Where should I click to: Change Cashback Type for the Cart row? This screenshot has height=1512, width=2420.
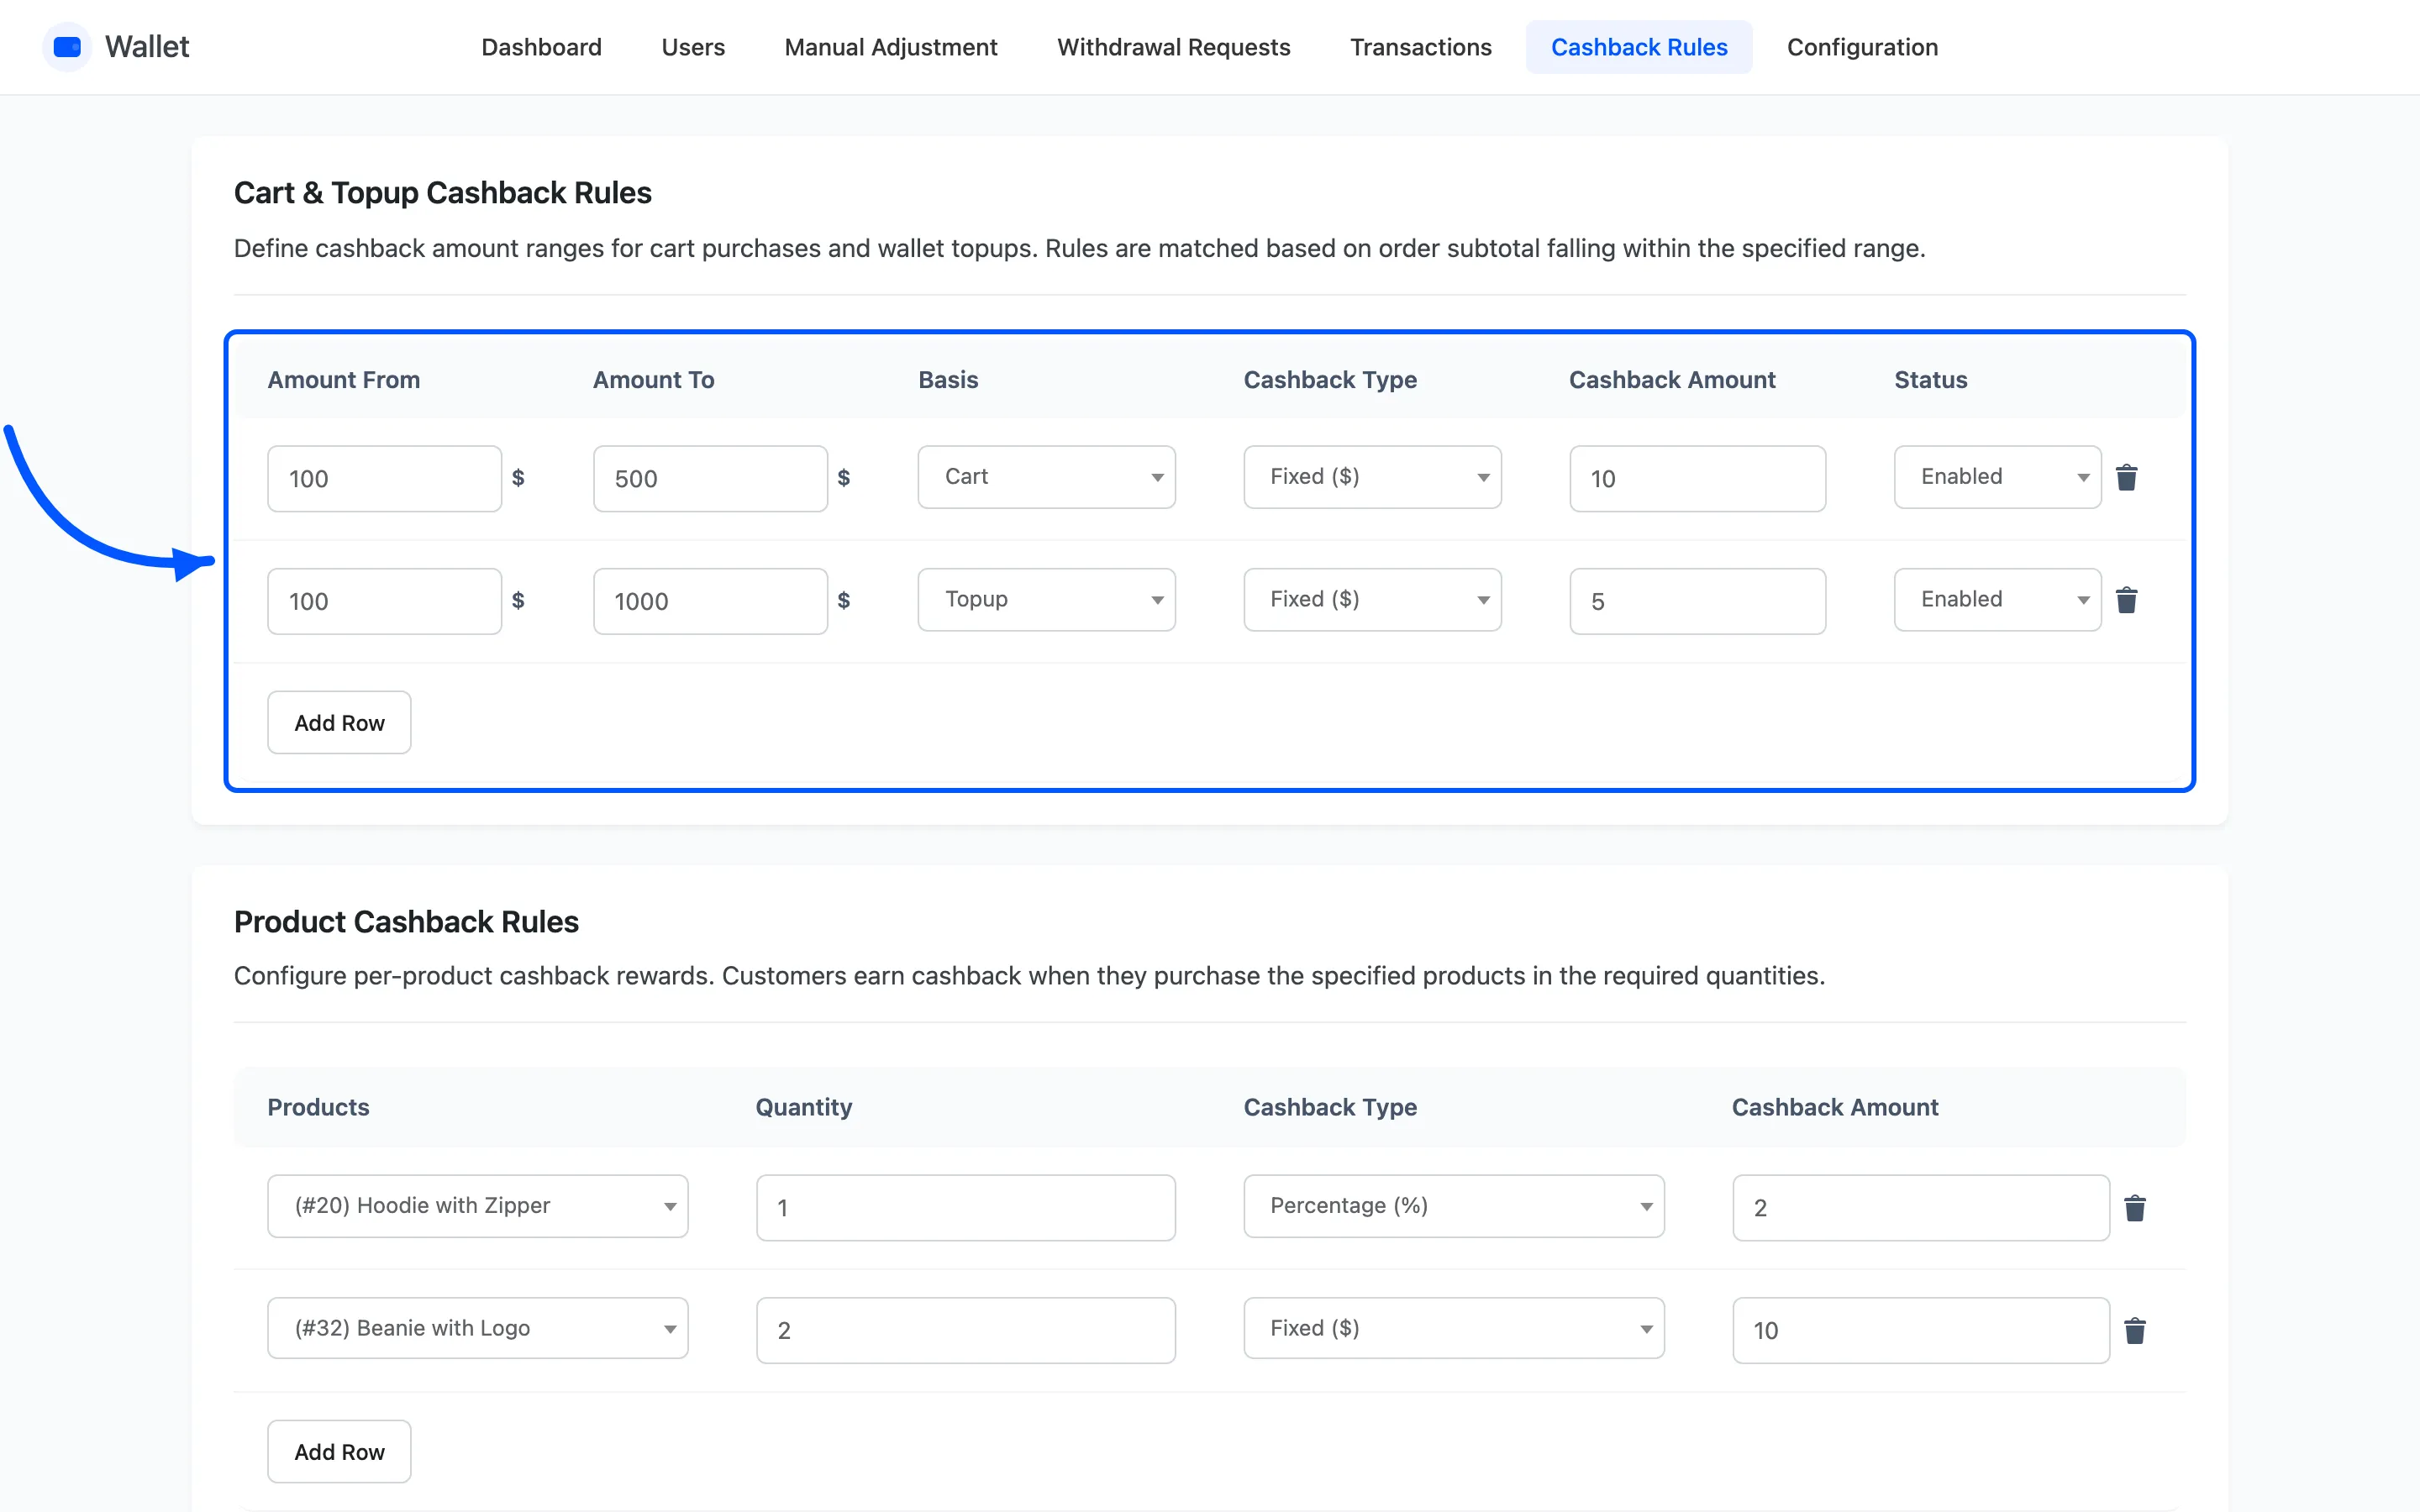pyautogui.click(x=1372, y=477)
